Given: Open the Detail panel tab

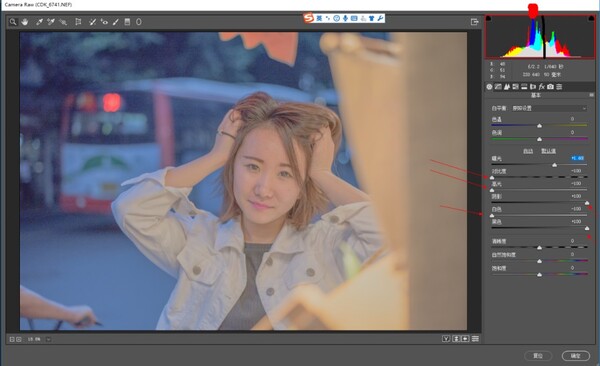Looking at the screenshot, I should click(x=507, y=87).
